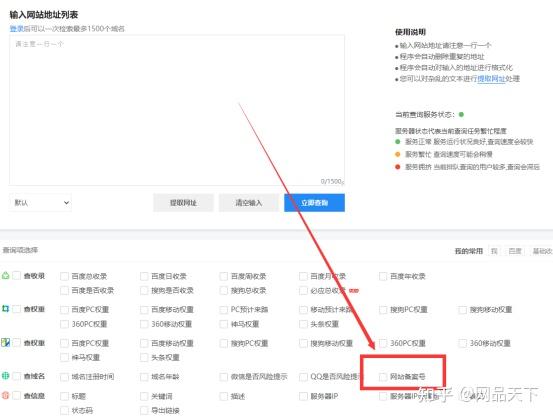
Task: Click the green globe icon beside 查域名
Action: 5,376
